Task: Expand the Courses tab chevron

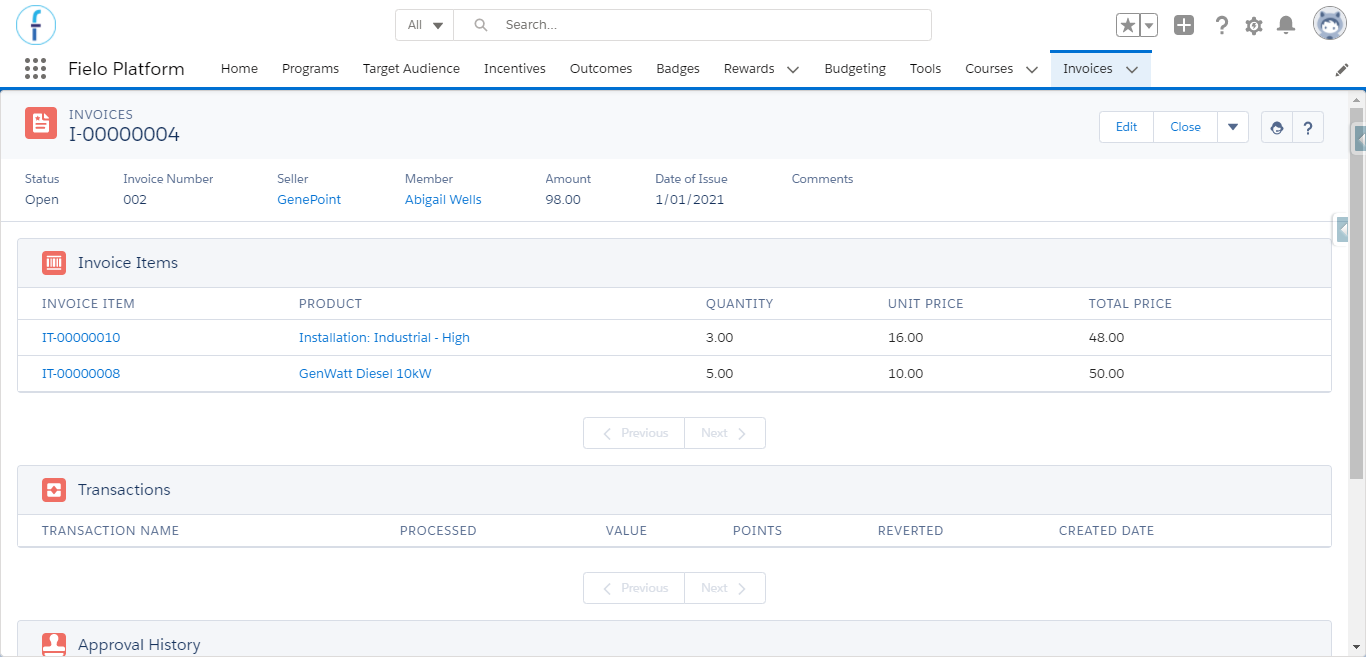Action: pyautogui.click(x=1032, y=70)
